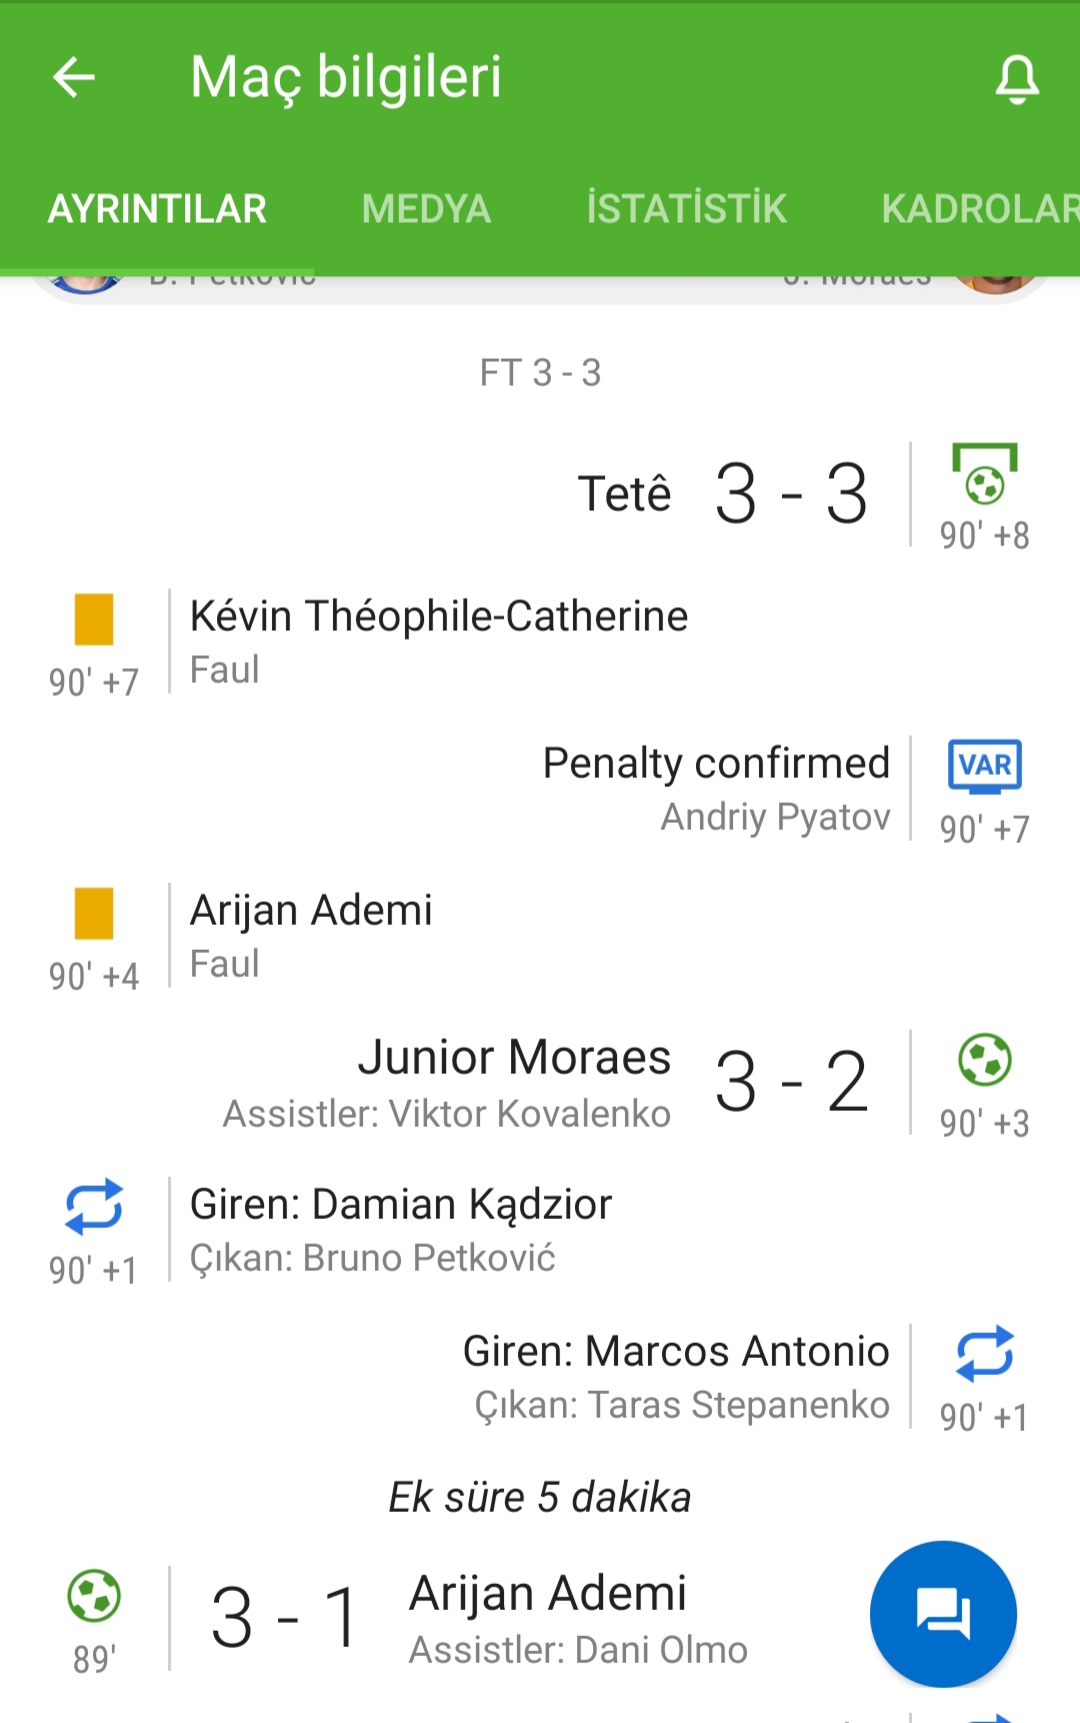This screenshot has width=1080, height=1723.
Task: Tap the VAR icon at 90' +7
Action: click(985, 766)
